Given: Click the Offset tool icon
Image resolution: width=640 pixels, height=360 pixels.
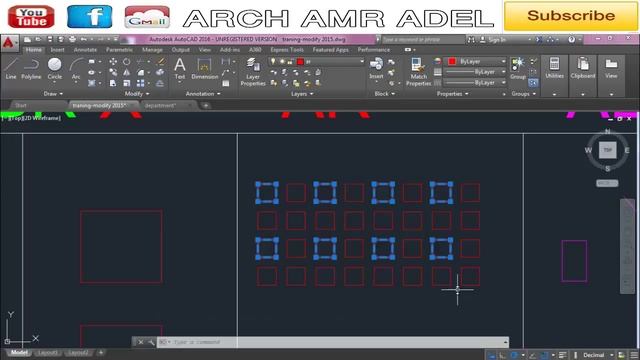Looking at the screenshot, I should [x=160, y=83].
